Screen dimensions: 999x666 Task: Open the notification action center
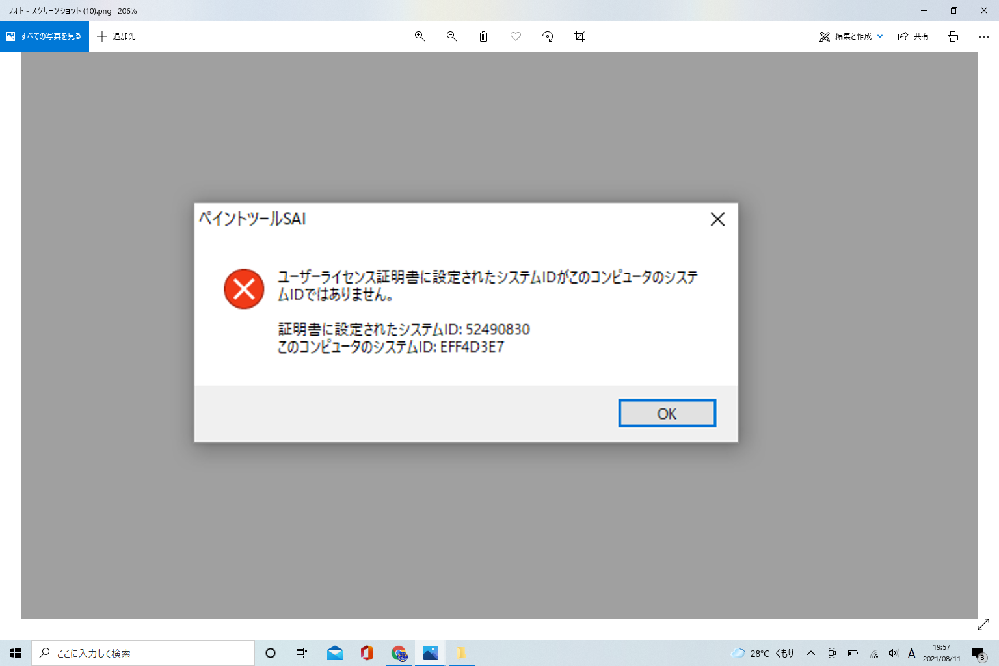pos(979,653)
